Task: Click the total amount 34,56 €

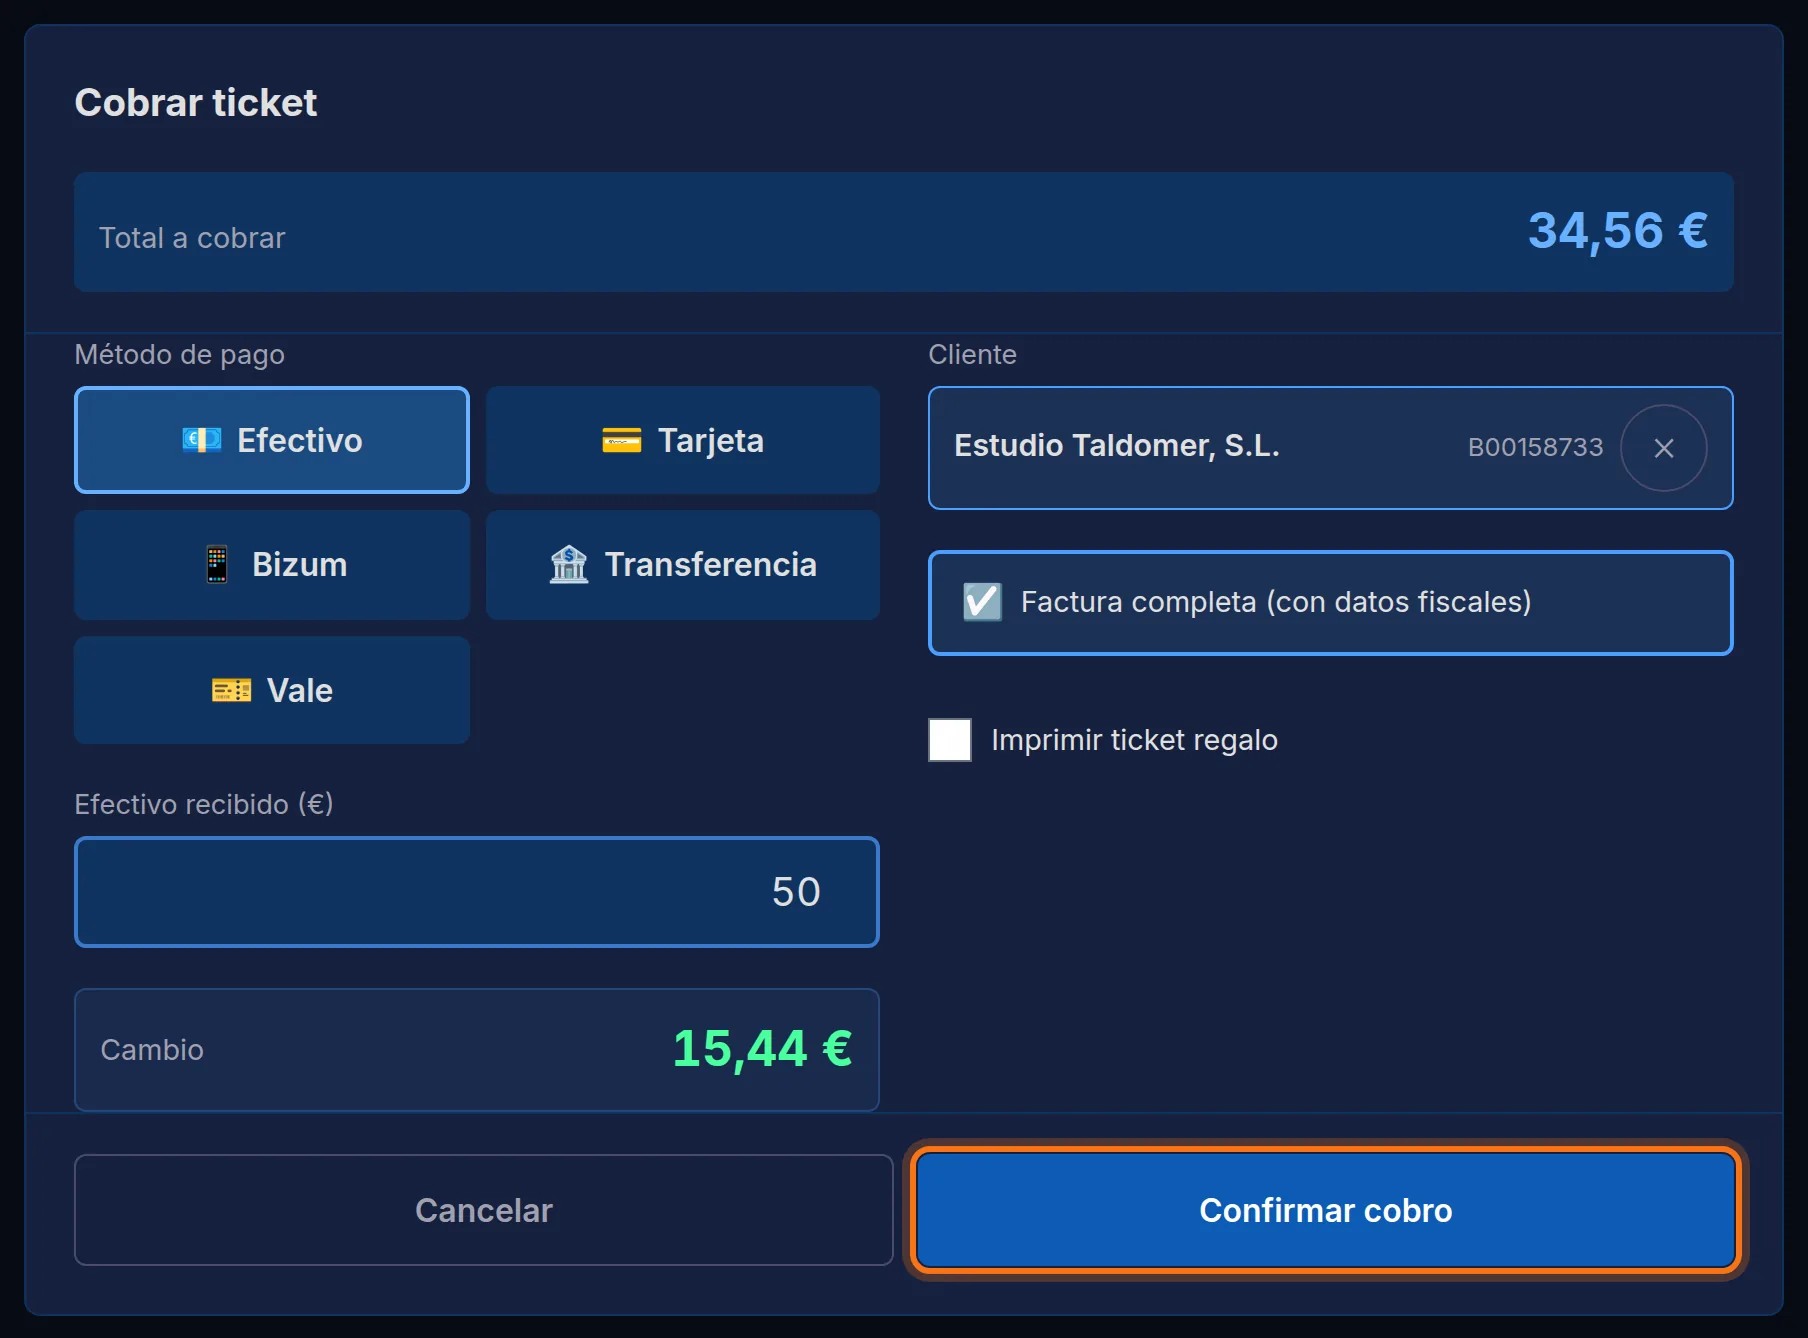Action: click(1618, 231)
